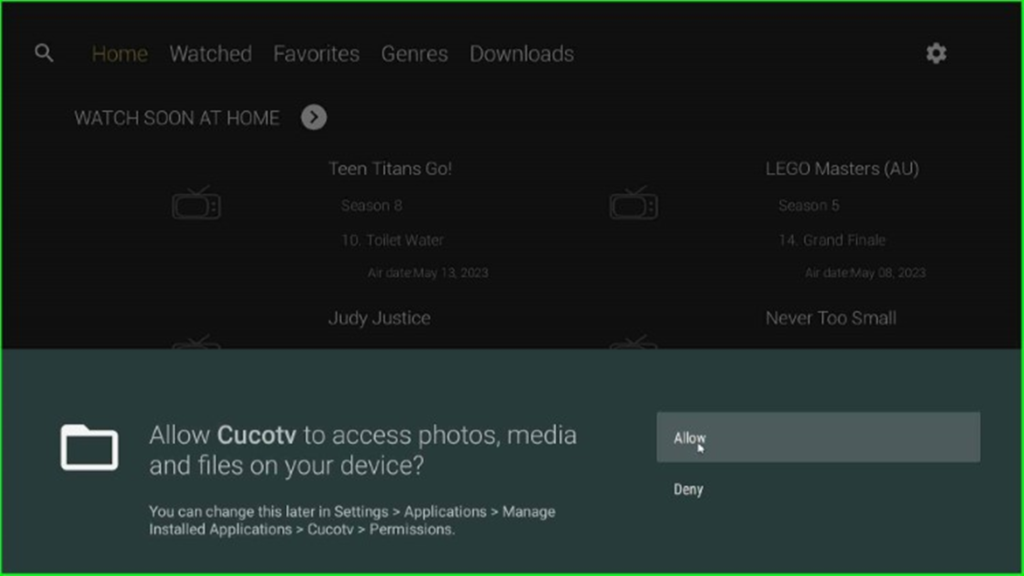Open the Judy Justice show
Image resolution: width=1024 pixels, height=576 pixels.
[x=379, y=318]
